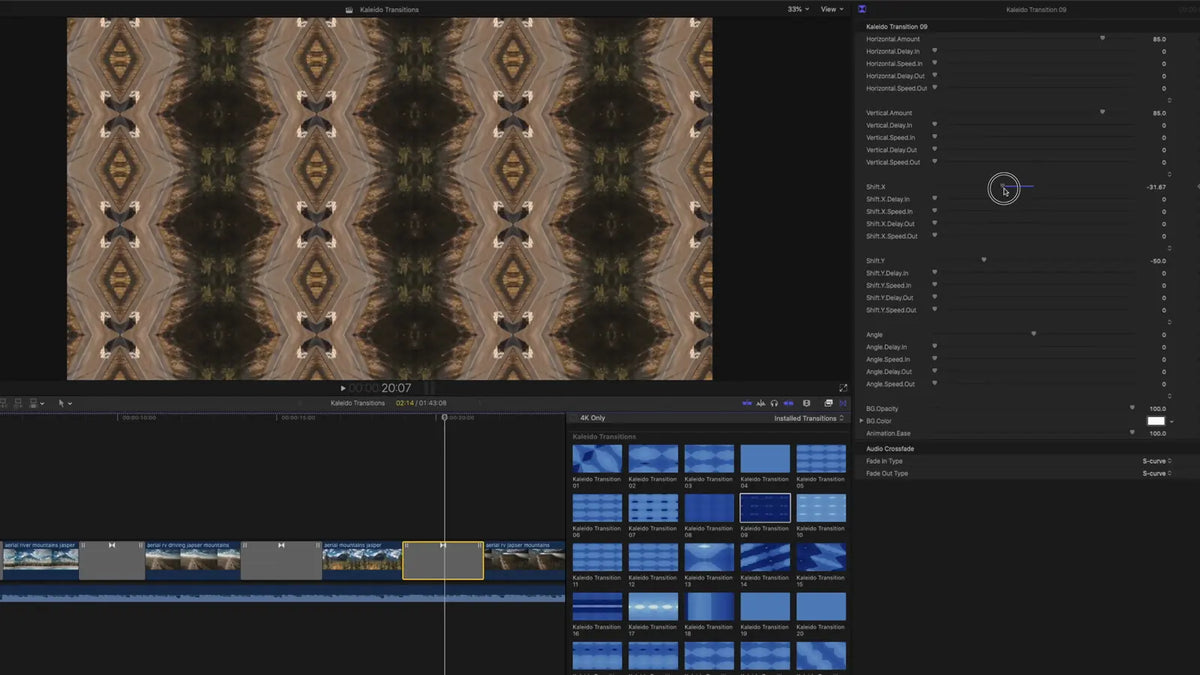Select Kaleido Transition 10 thumbnail
Viewport: 1200px width, 675px height.
(x=821, y=508)
